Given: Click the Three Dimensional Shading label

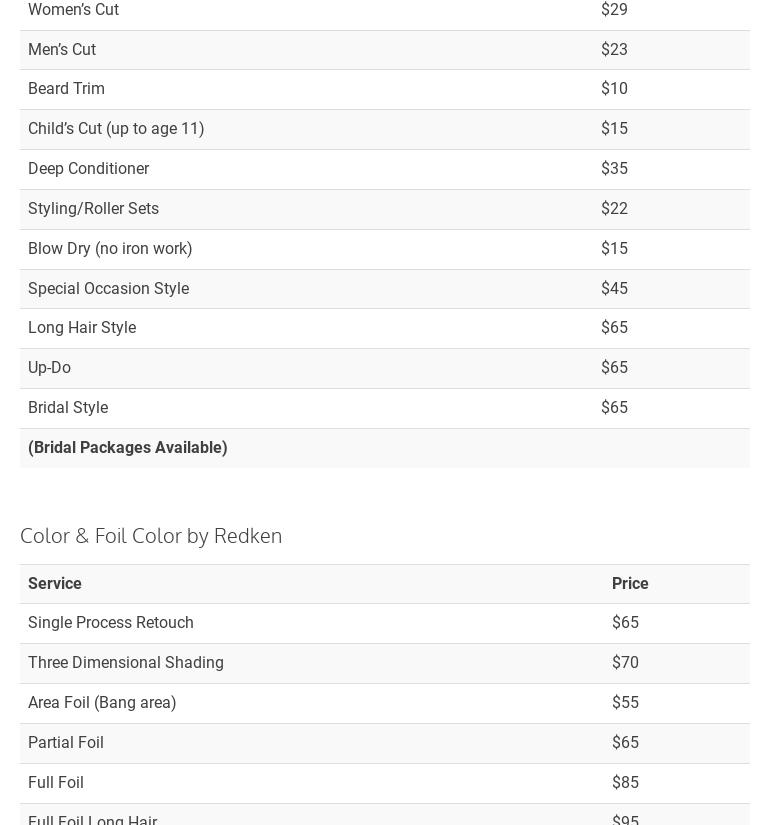Looking at the screenshot, I should pos(126,663).
